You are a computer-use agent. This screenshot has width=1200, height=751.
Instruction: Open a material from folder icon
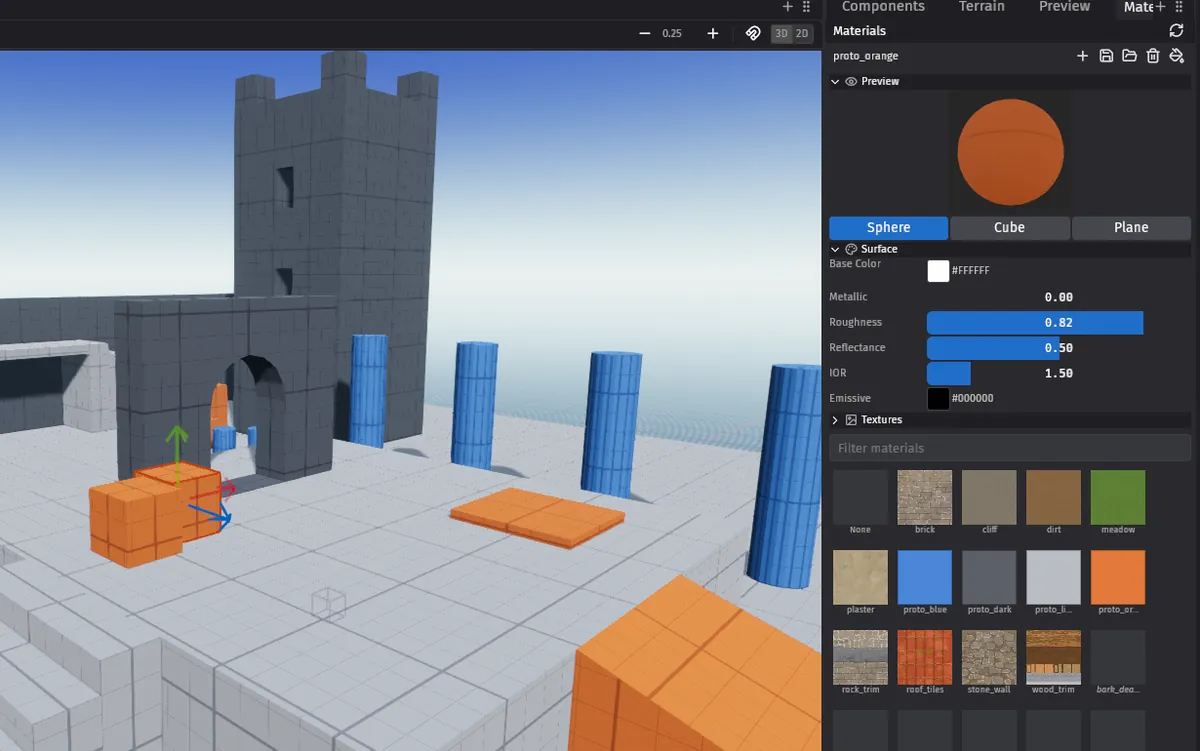[x=1129, y=56]
